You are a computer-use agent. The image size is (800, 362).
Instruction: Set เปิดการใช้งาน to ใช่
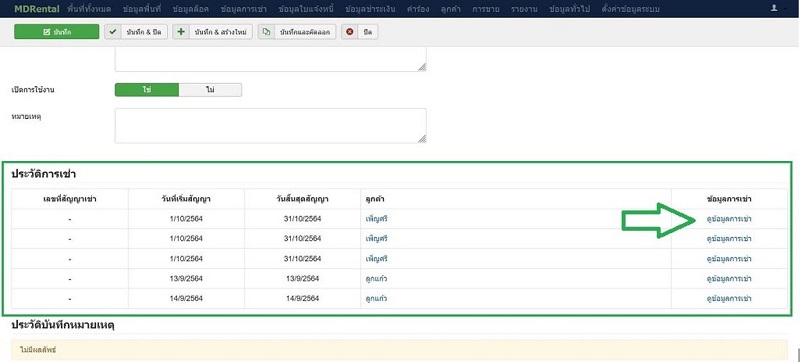(x=147, y=90)
